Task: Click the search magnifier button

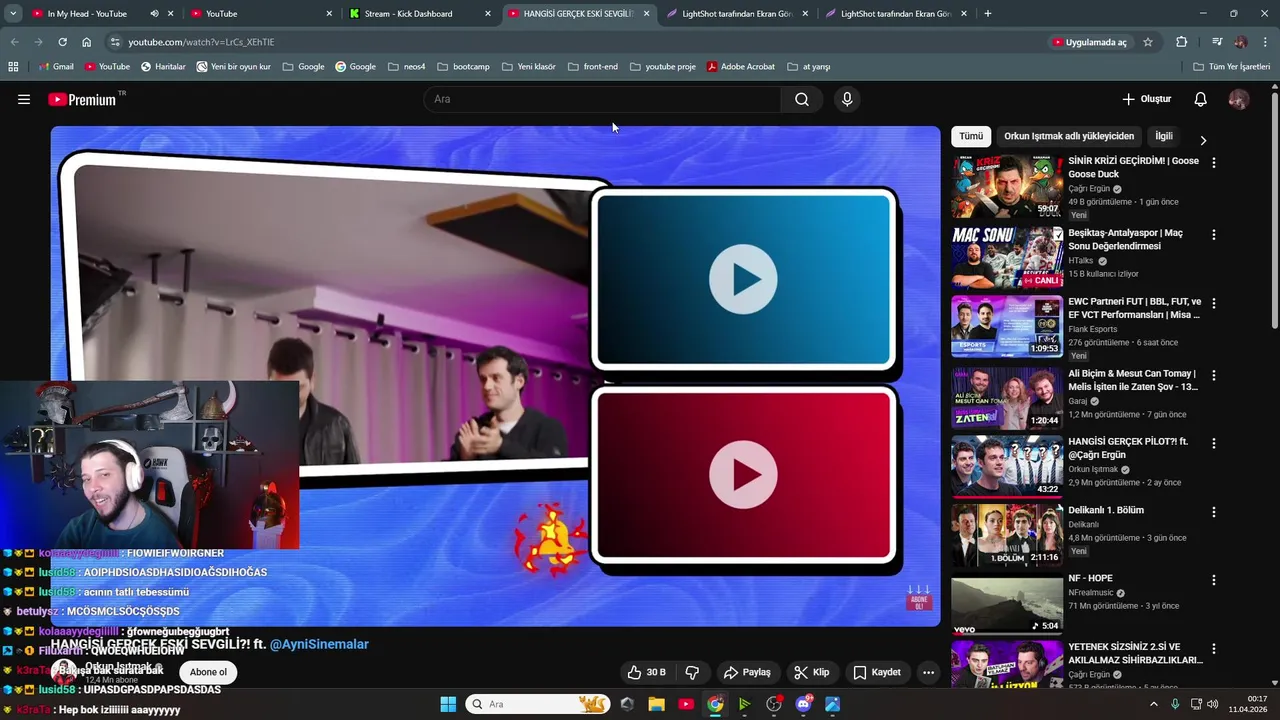Action: 802,99
